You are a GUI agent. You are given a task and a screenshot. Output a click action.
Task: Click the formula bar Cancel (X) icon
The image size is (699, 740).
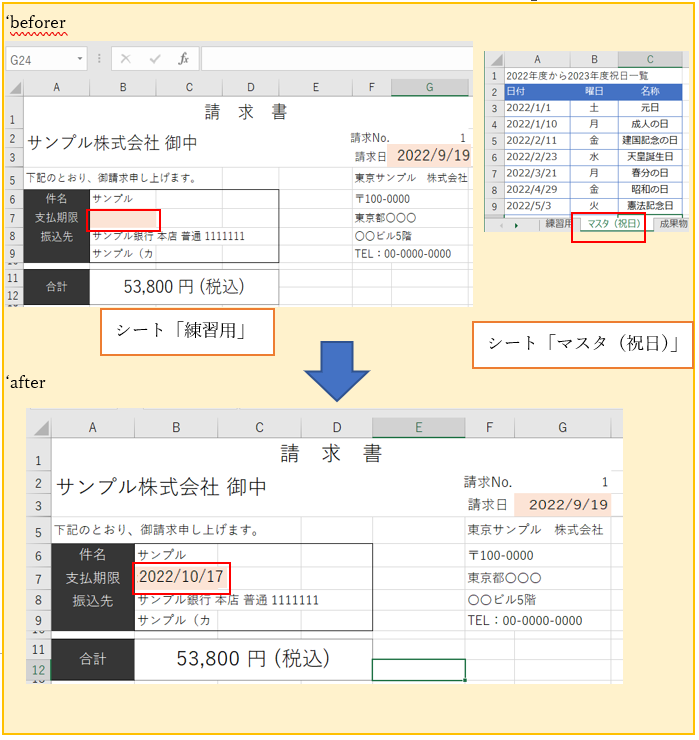click(x=126, y=59)
